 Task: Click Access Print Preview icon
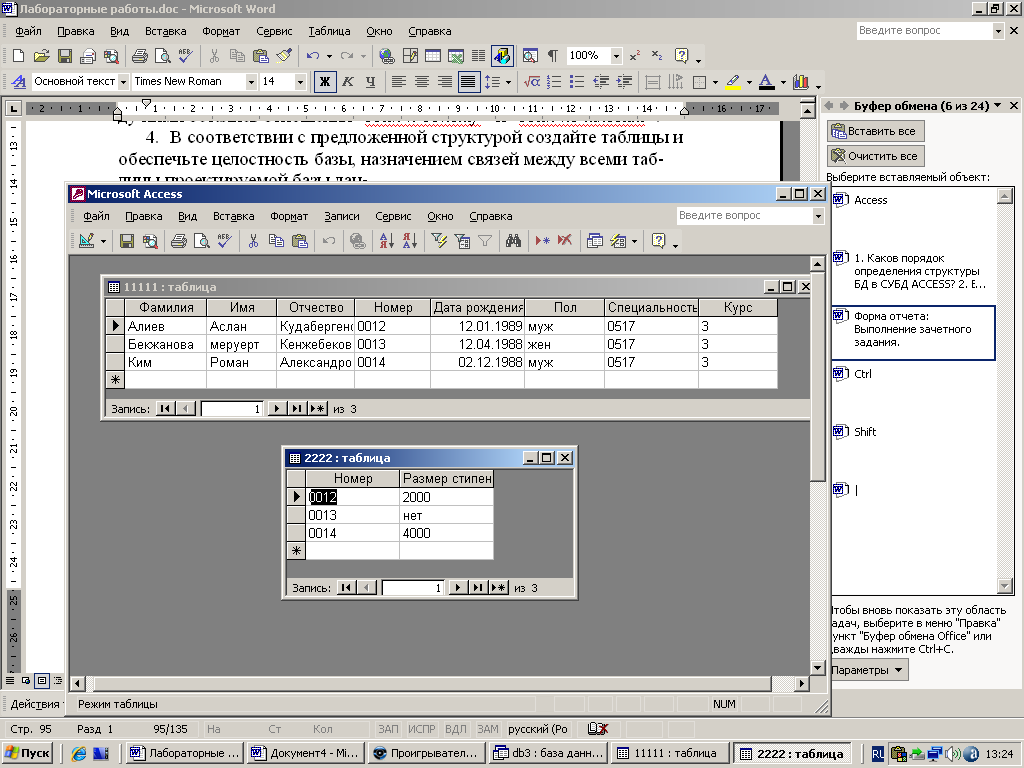pos(202,241)
